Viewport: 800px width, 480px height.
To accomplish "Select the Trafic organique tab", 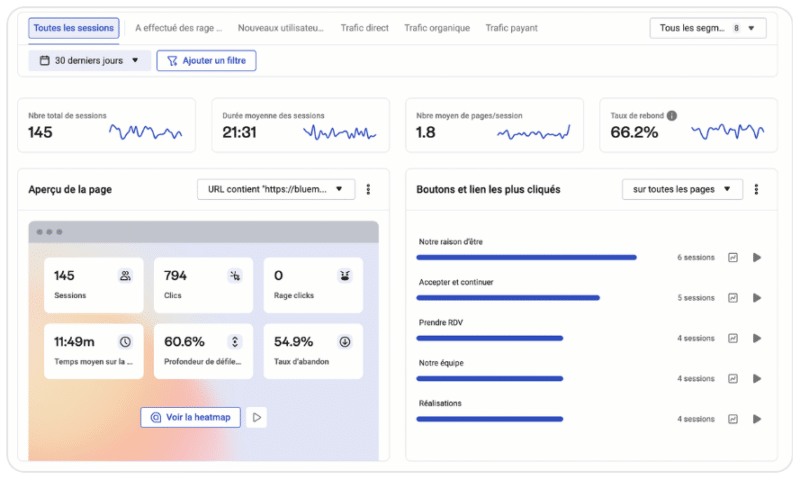I will 437,28.
